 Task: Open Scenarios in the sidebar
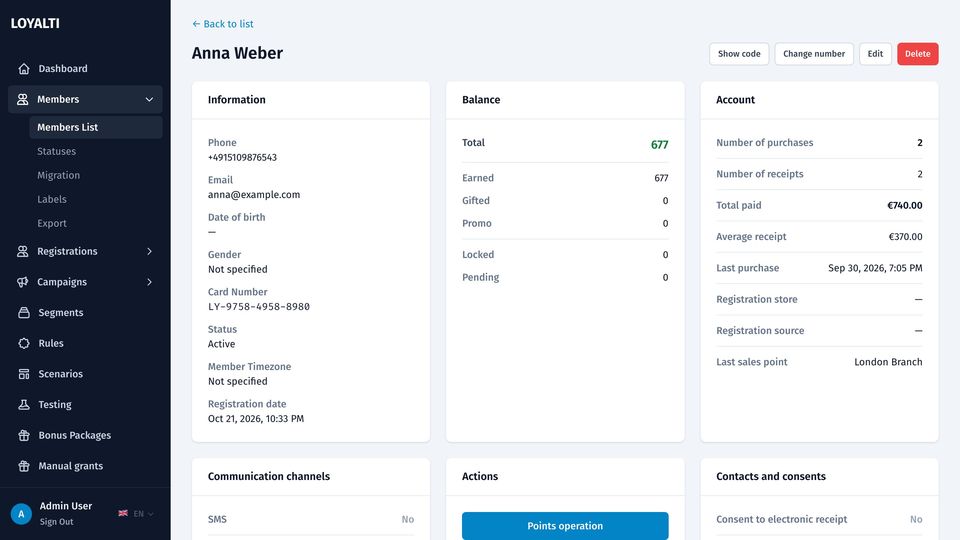click(x=85, y=373)
